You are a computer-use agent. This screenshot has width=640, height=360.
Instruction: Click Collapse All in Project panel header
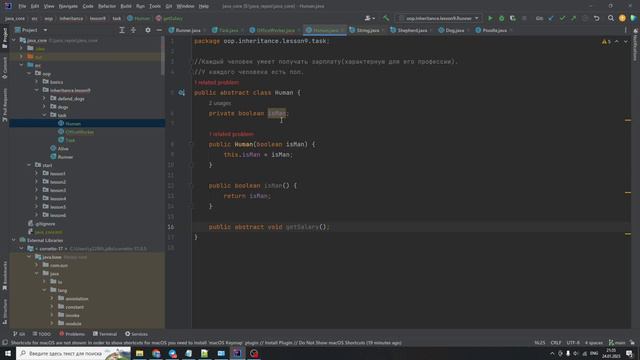[133, 30]
